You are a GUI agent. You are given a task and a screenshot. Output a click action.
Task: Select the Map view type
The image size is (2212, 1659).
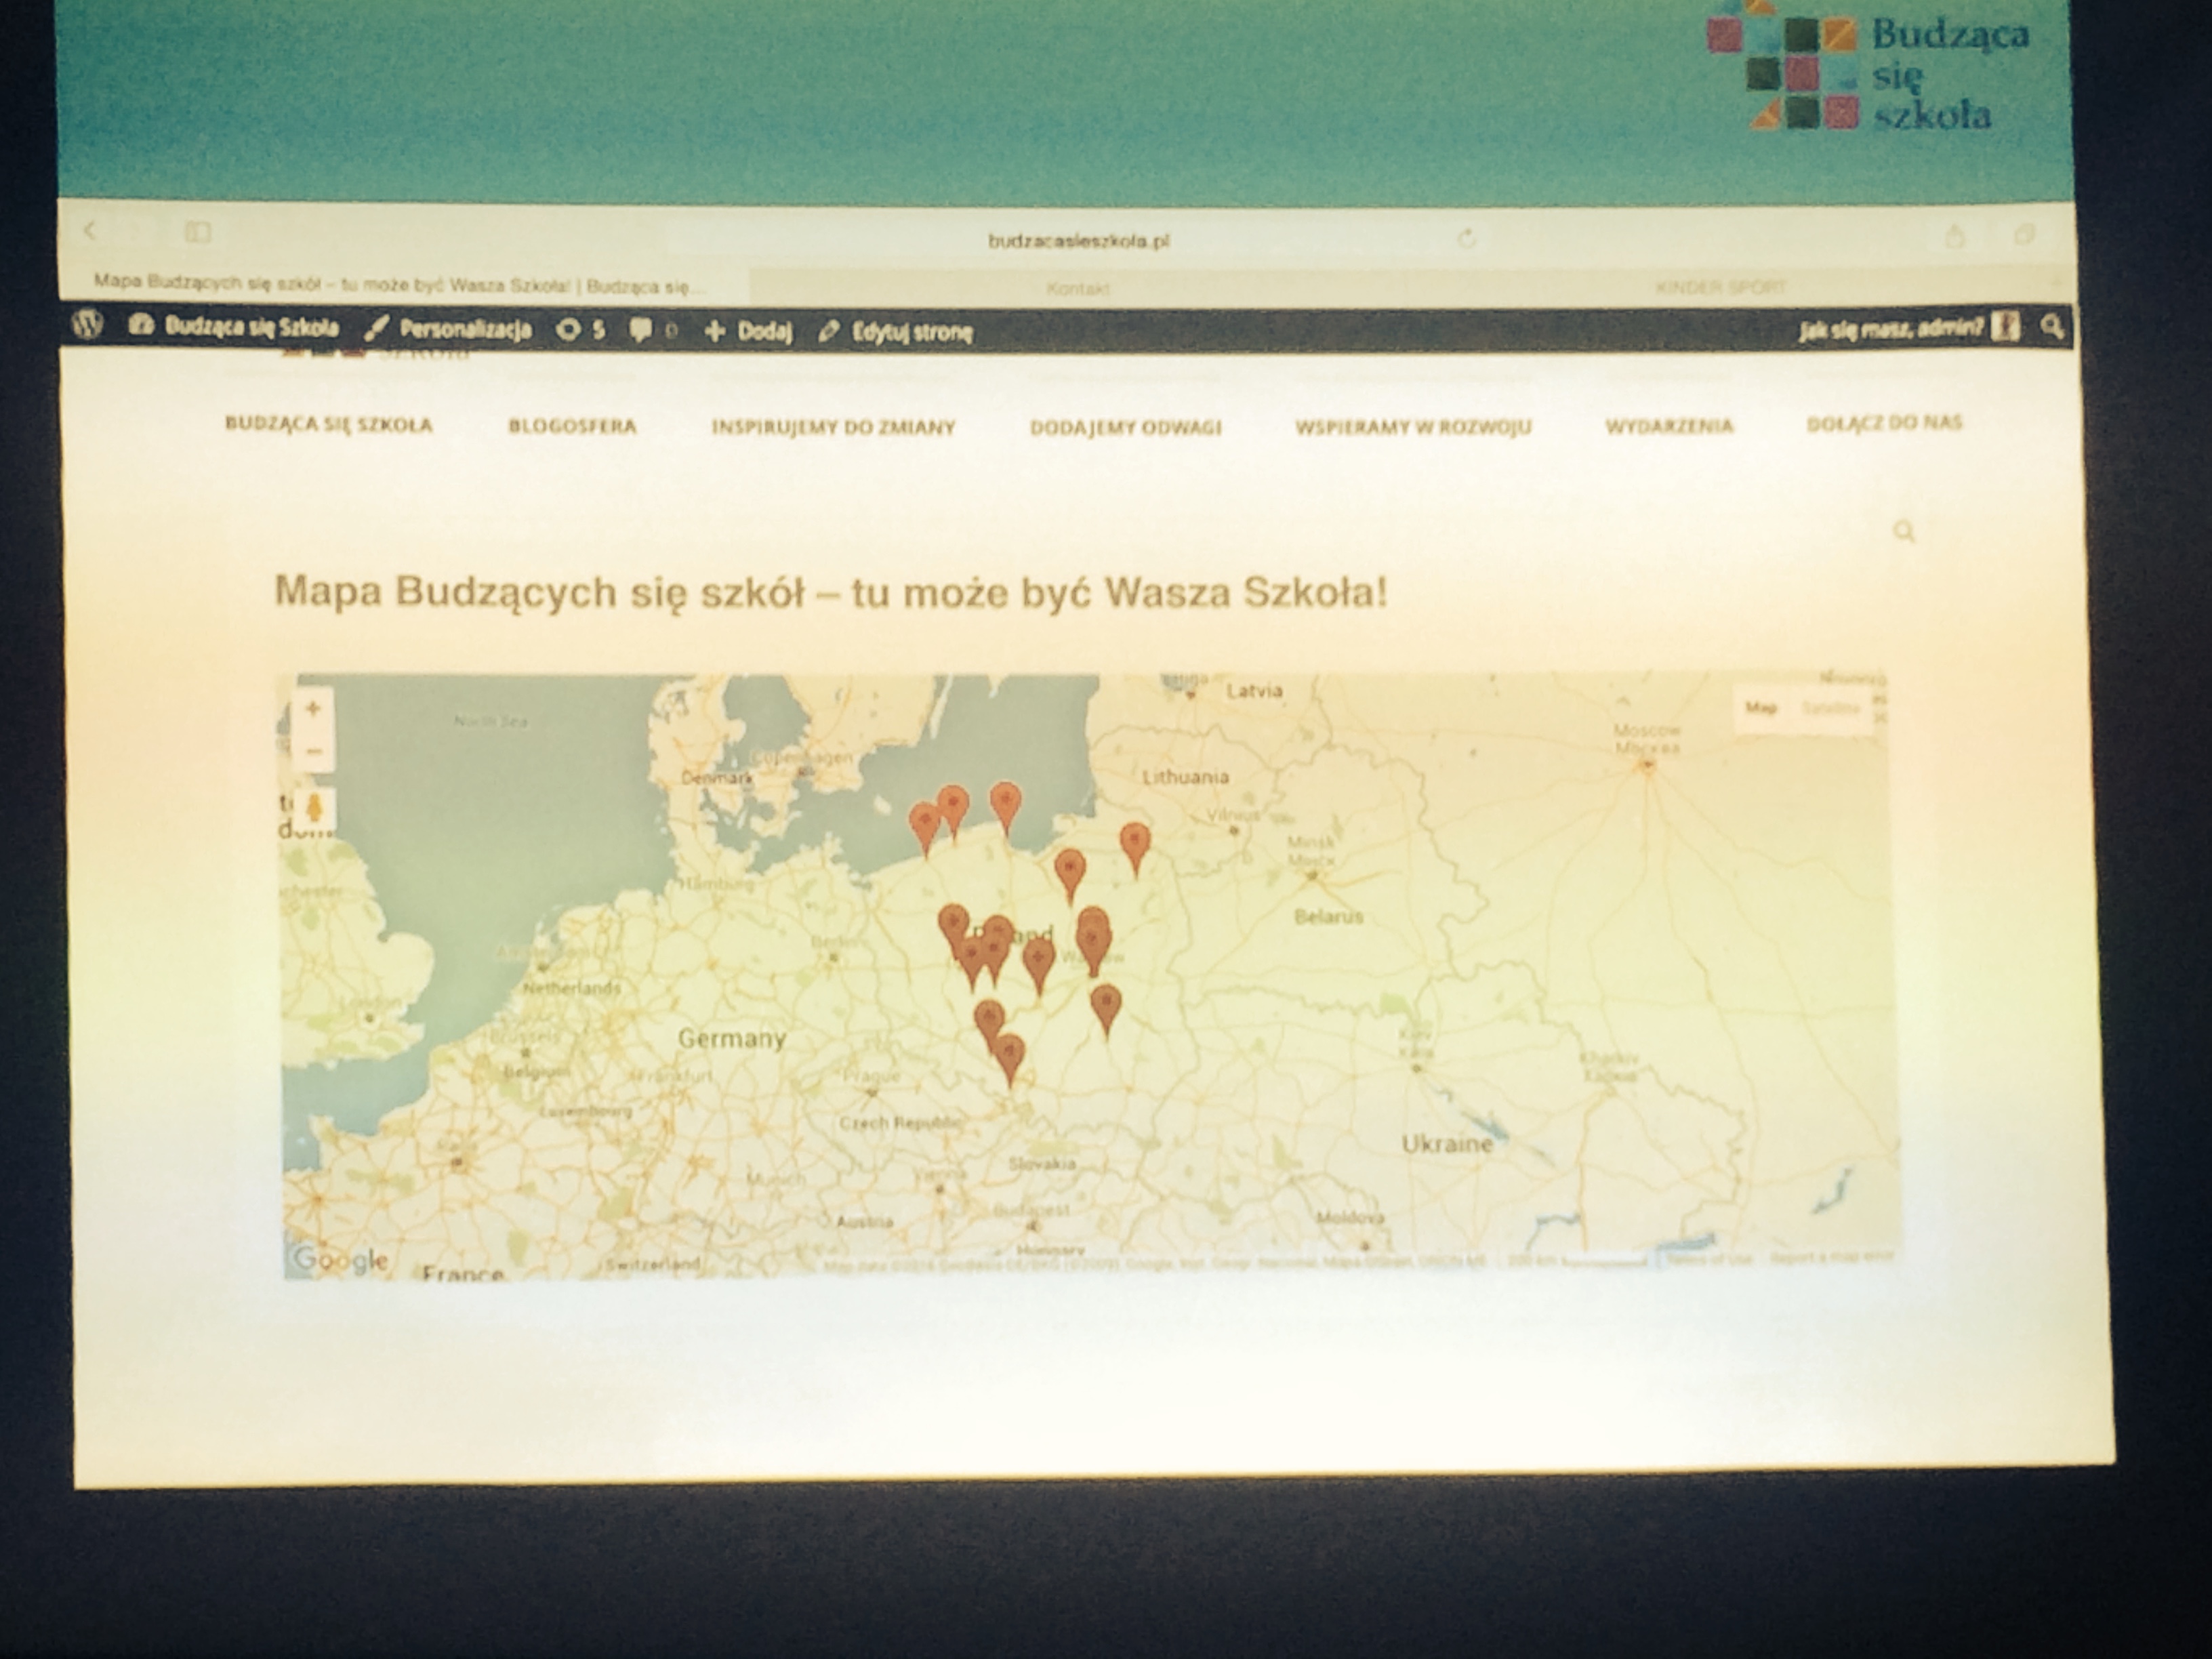pyautogui.click(x=1761, y=708)
